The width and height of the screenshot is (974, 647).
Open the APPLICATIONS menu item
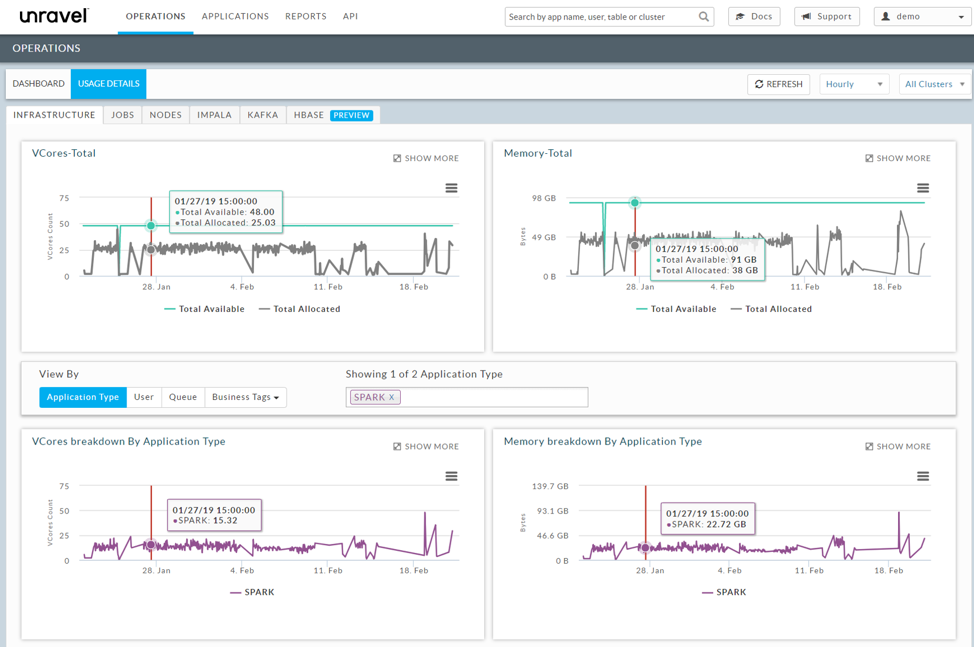click(235, 17)
